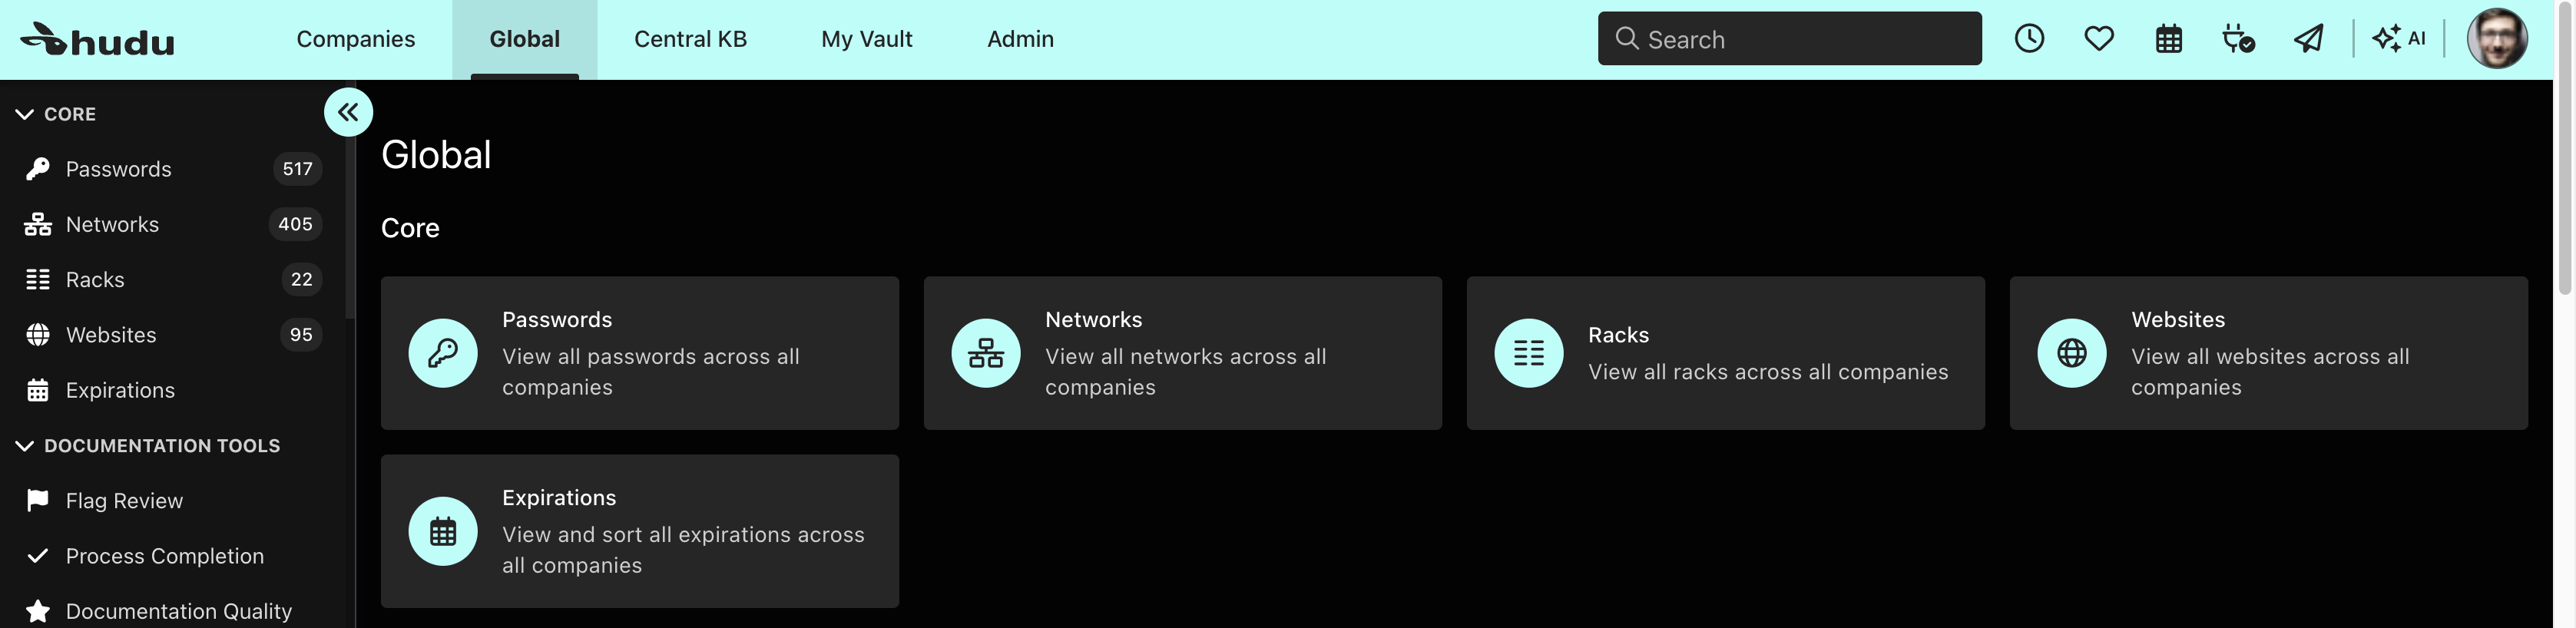Image resolution: width=2576 pixels, height=628 pixels.
Task: Collapse the DOCUMENTATION TOOLS section
Action: point(148,446)
